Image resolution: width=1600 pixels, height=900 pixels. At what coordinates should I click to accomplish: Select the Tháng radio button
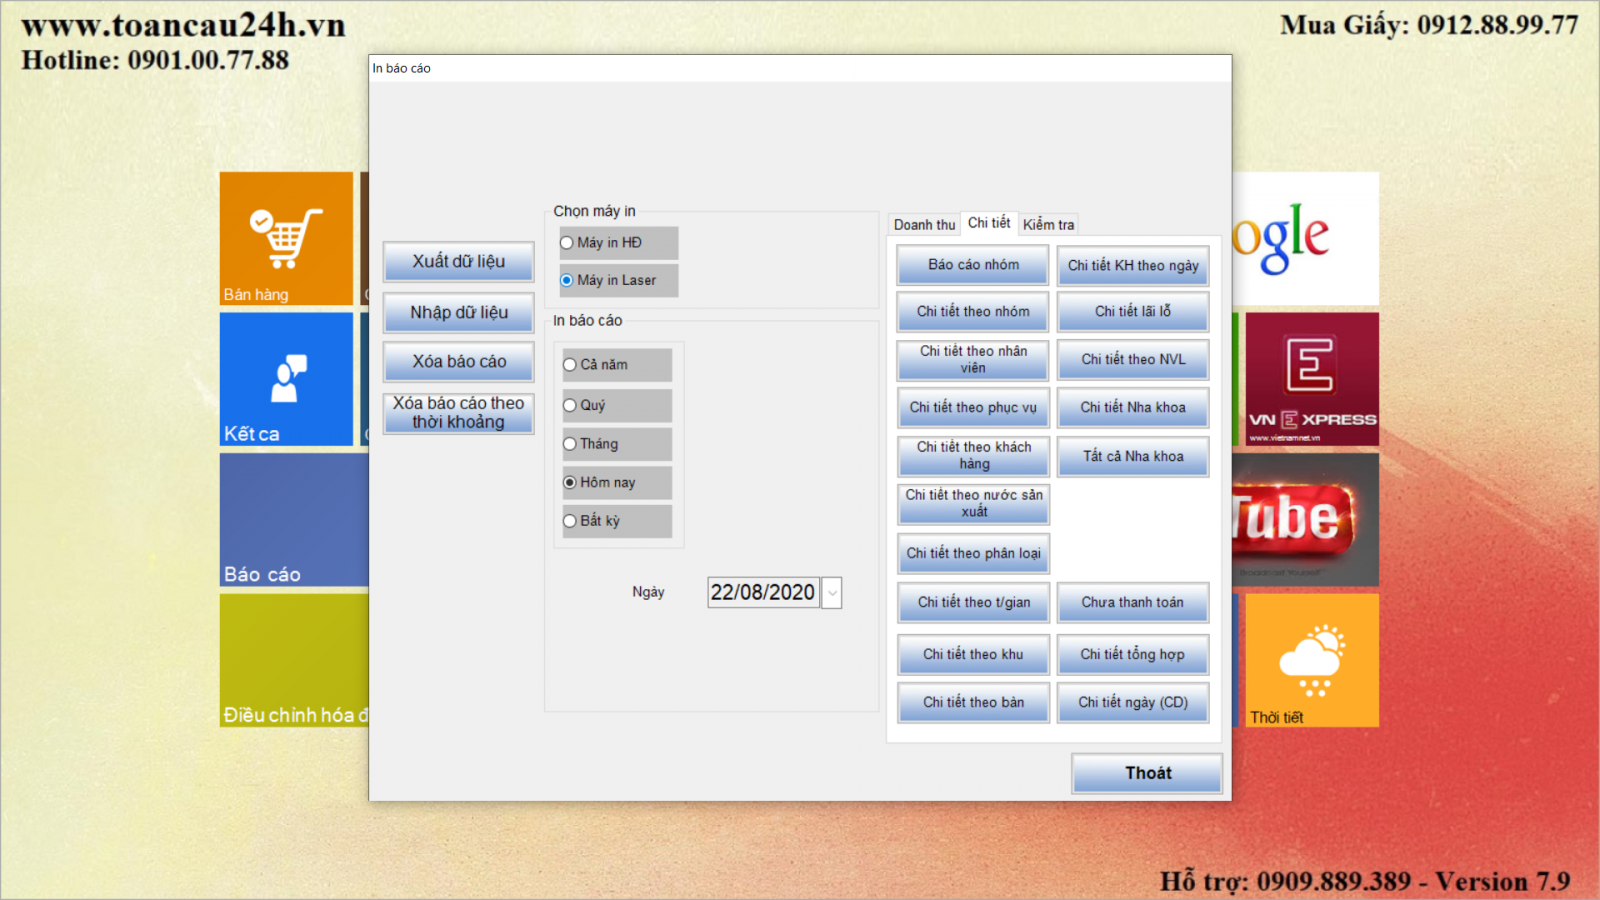point(570,444)
